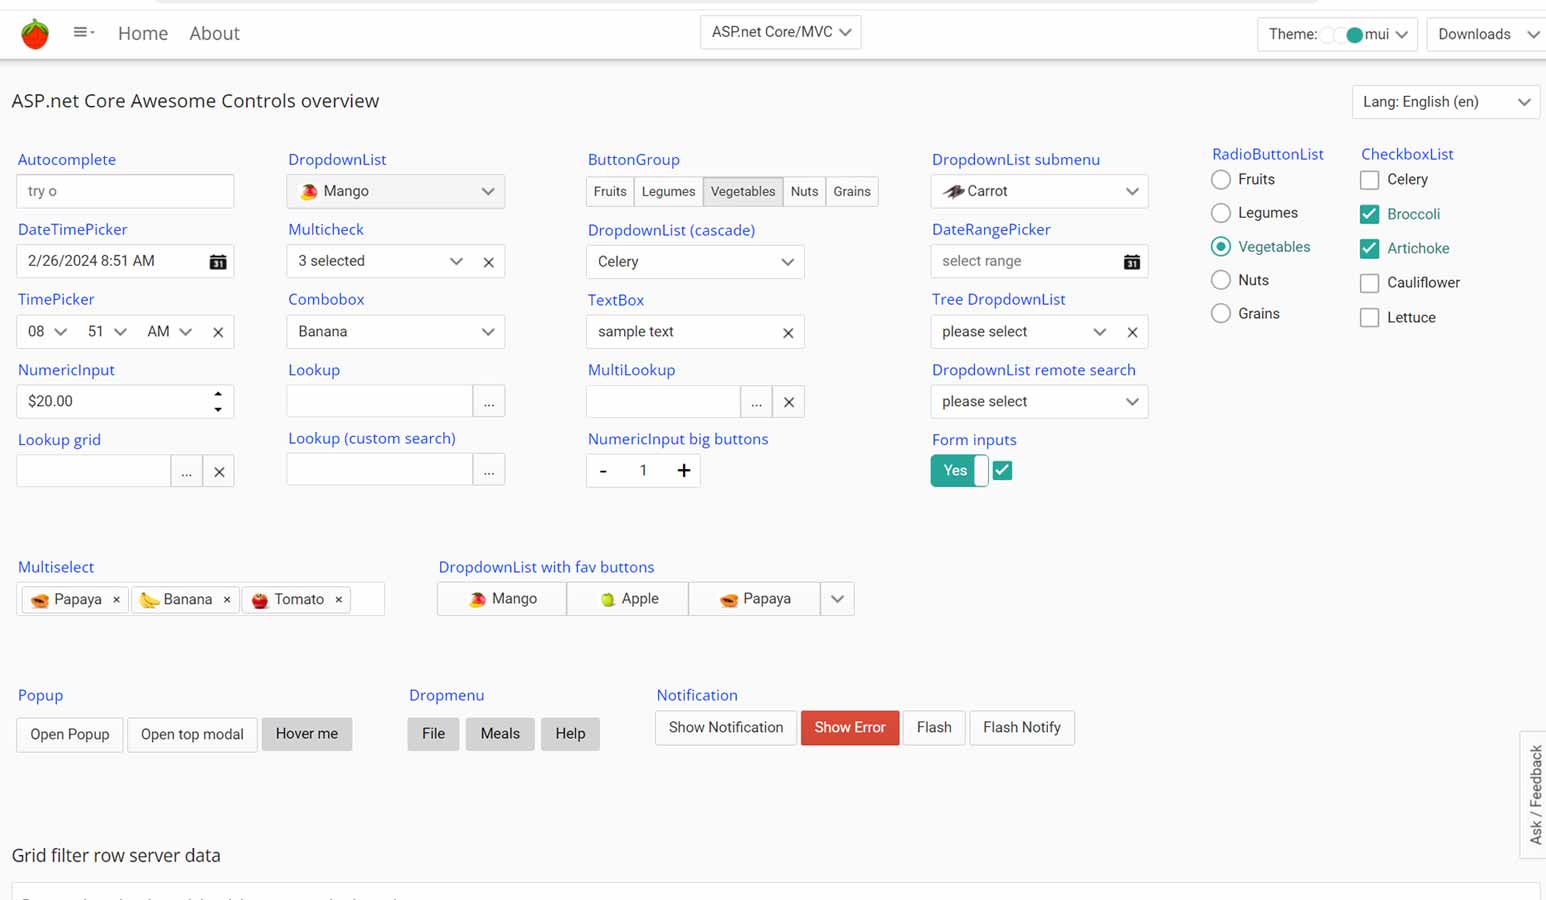
Task: Click the Show Error button
Action: 849,728
